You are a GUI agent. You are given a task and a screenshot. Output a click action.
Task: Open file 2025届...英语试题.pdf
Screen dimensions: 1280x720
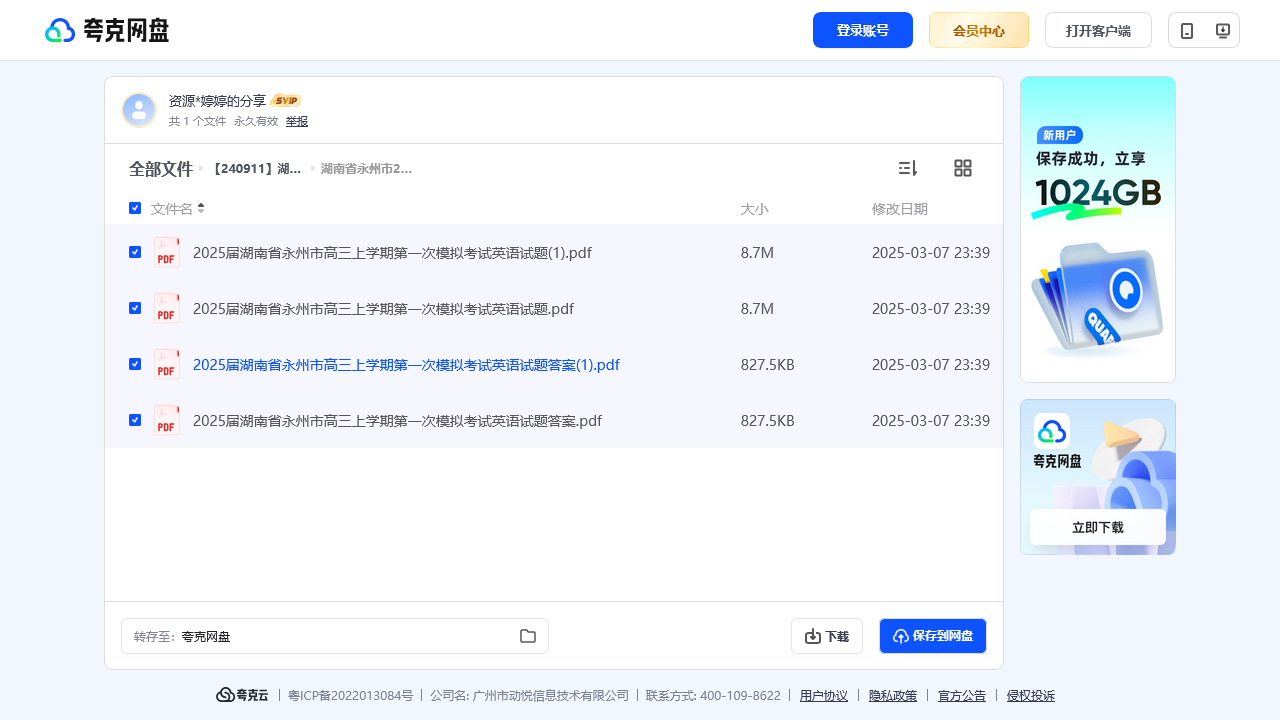click(x=383, y=309)
